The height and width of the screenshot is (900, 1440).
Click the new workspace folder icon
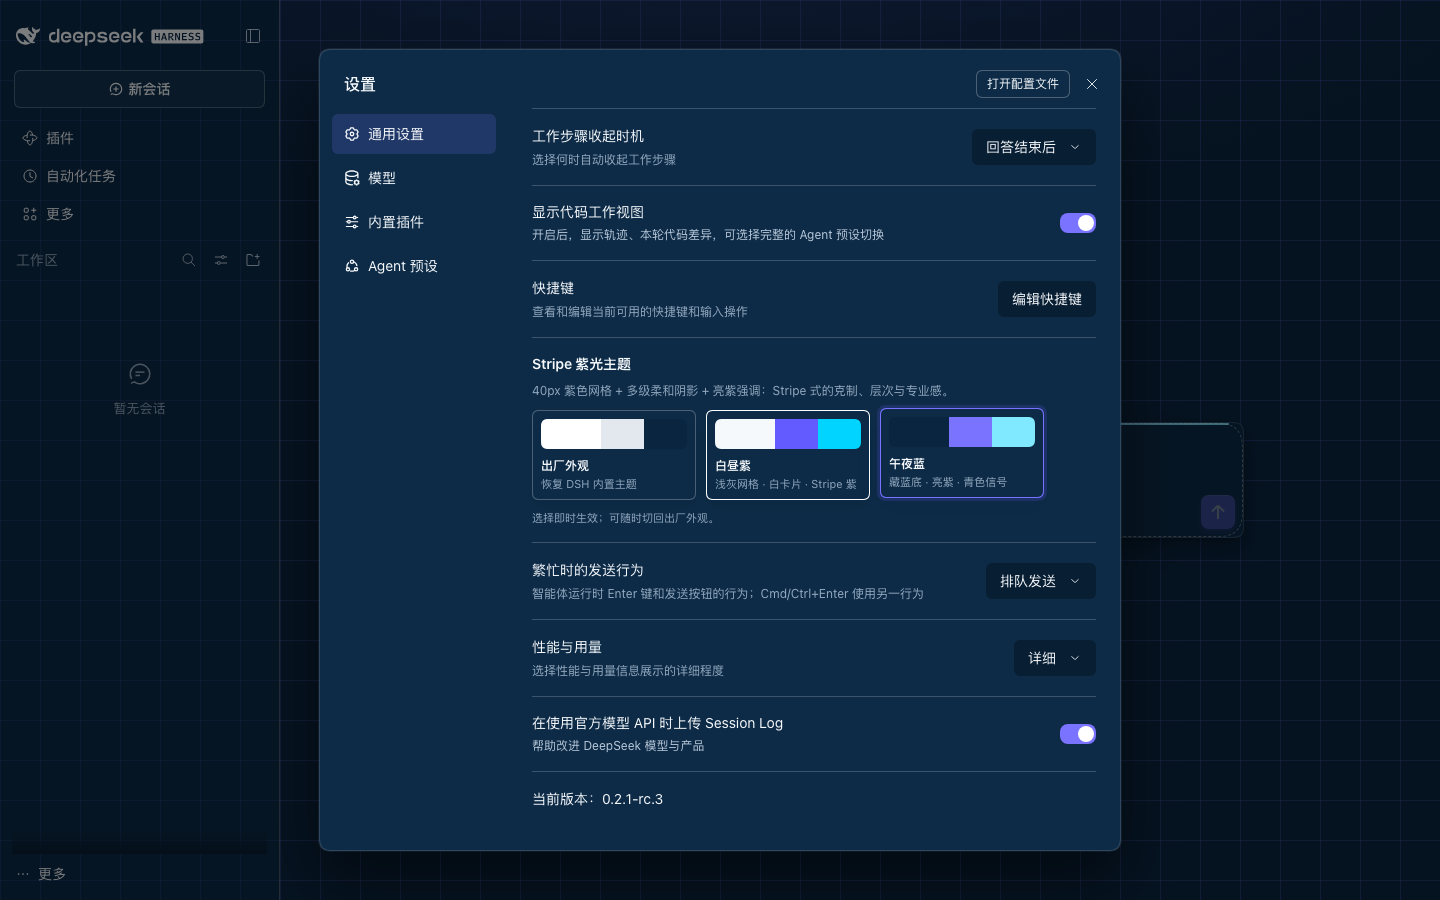(253, 260)
